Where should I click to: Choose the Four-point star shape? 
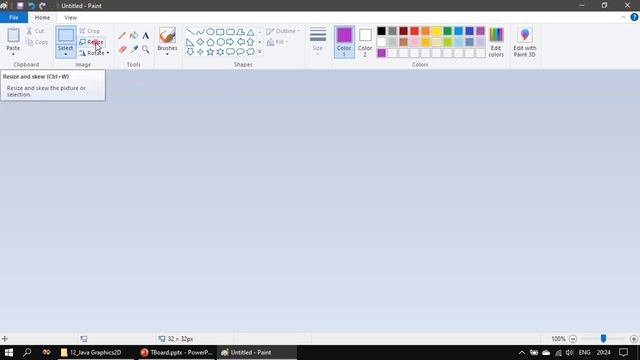click(200, 52)
